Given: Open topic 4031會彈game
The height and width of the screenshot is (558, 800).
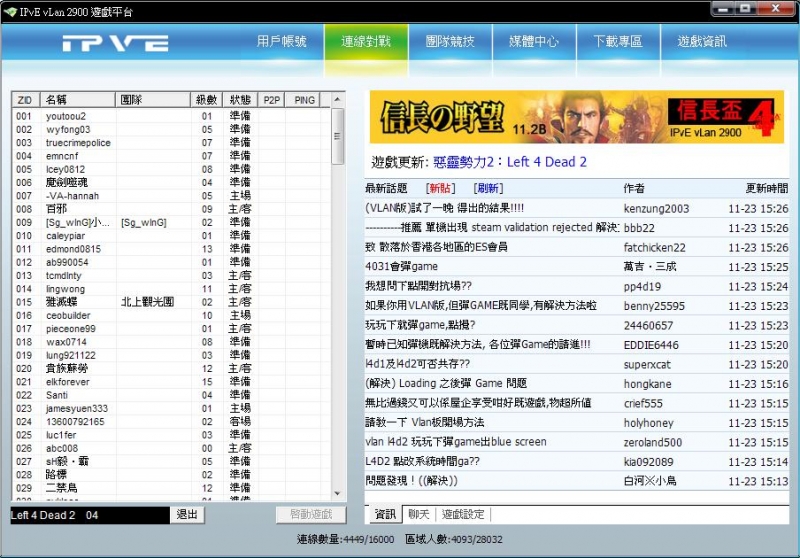Looking at the screenshot, I should 402,266.
